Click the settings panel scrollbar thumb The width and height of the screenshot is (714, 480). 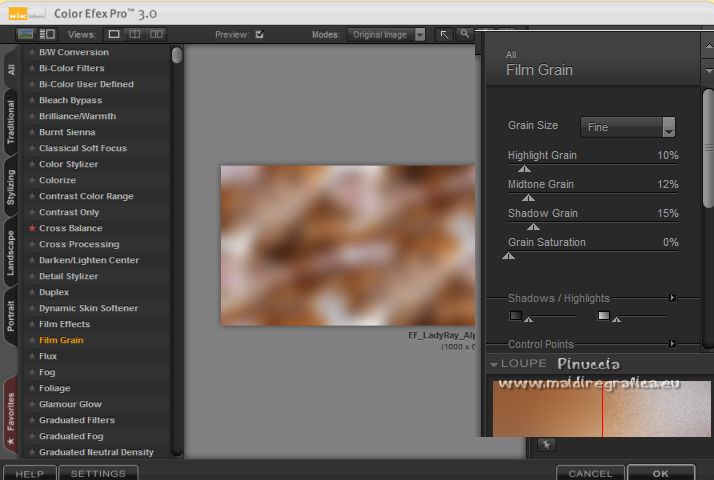pyautogui.click(x=708, y=148)
